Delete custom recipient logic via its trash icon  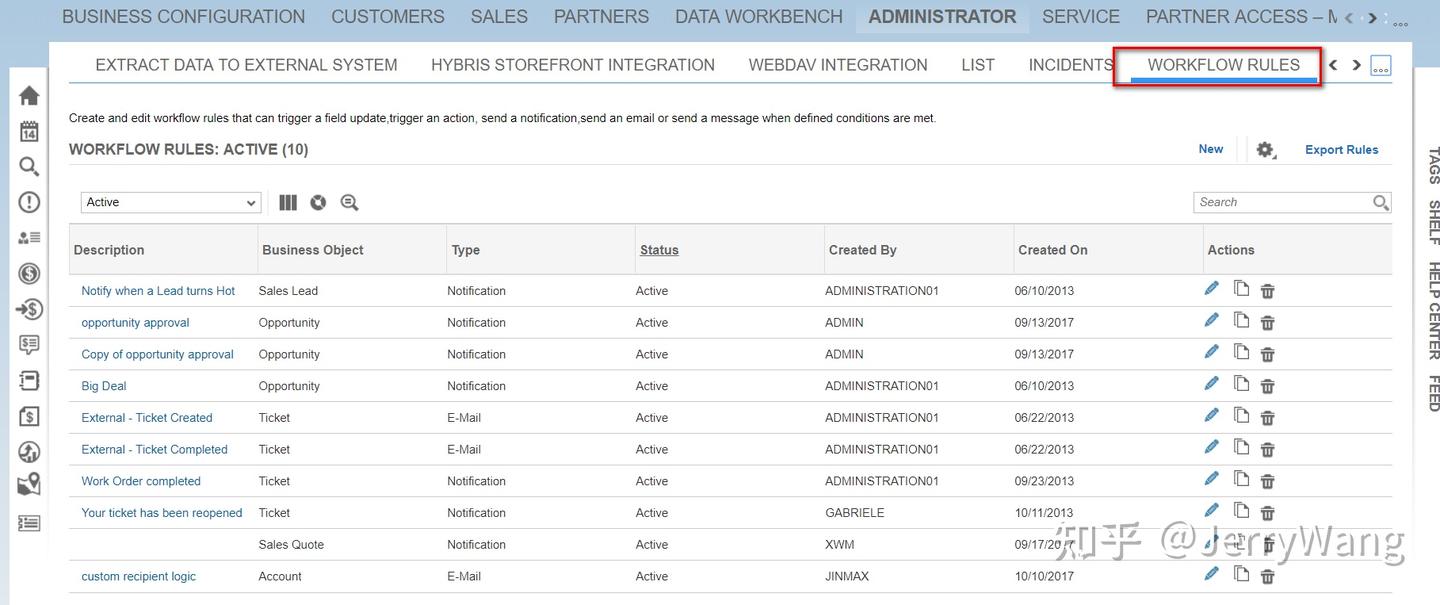1267,575
